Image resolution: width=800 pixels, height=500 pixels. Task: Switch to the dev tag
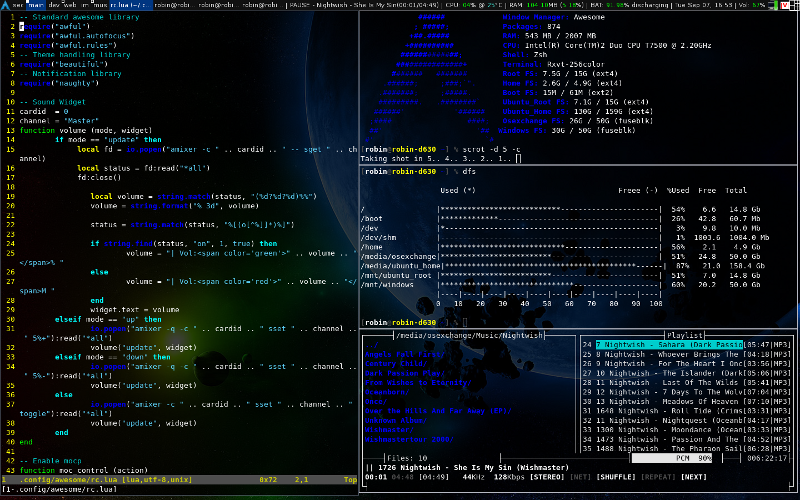click(x=55, y=5)
